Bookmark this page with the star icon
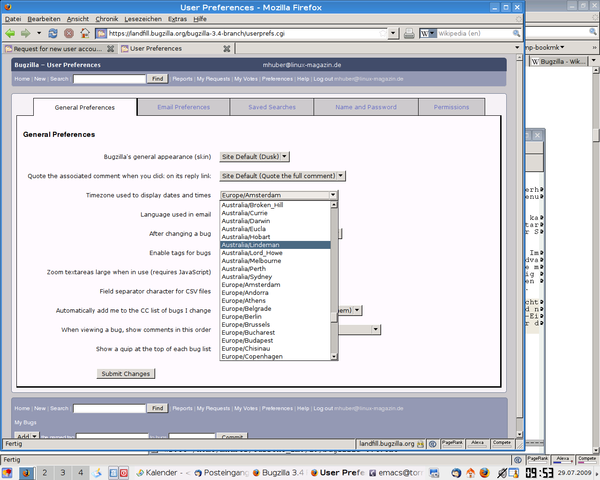Viewport: 600px width, 480px height. [383, 33]
